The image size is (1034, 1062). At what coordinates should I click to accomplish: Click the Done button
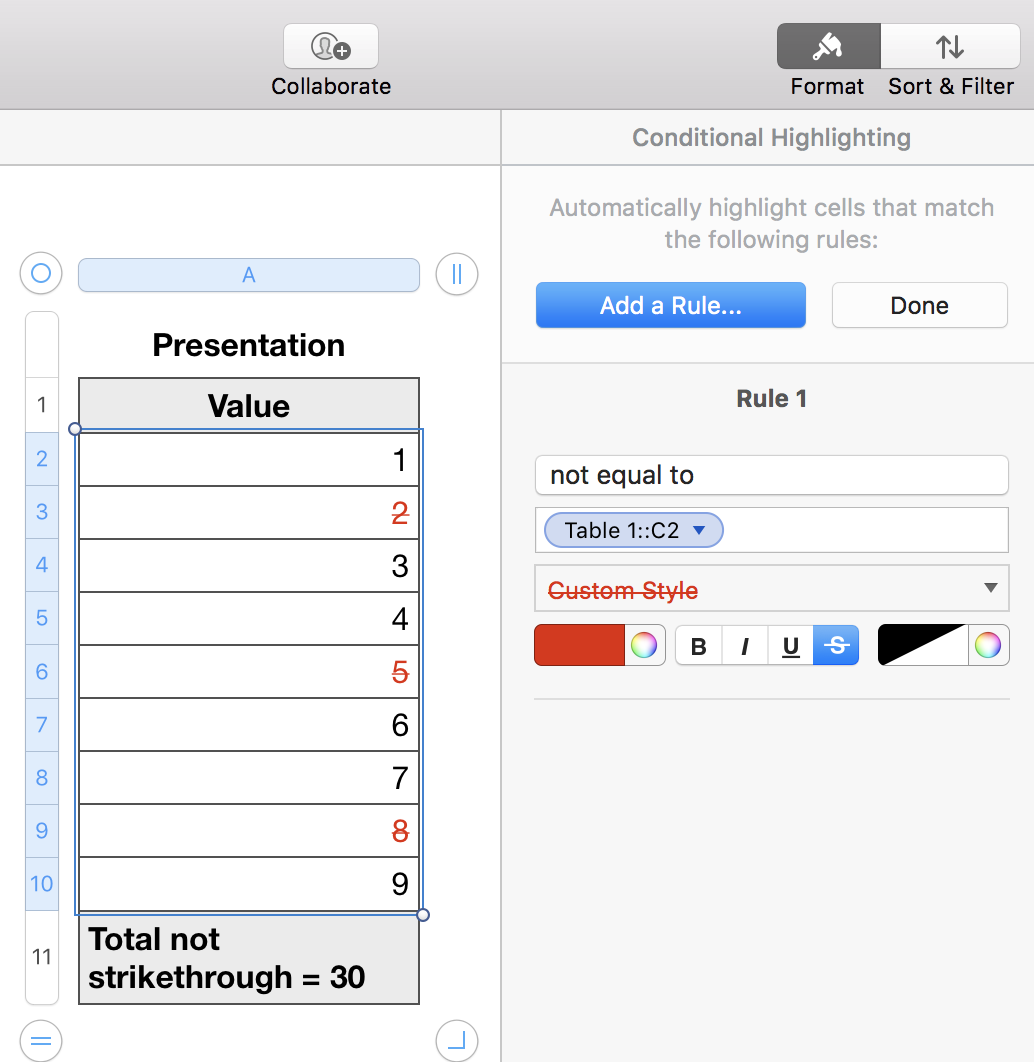tap(919, 305)
